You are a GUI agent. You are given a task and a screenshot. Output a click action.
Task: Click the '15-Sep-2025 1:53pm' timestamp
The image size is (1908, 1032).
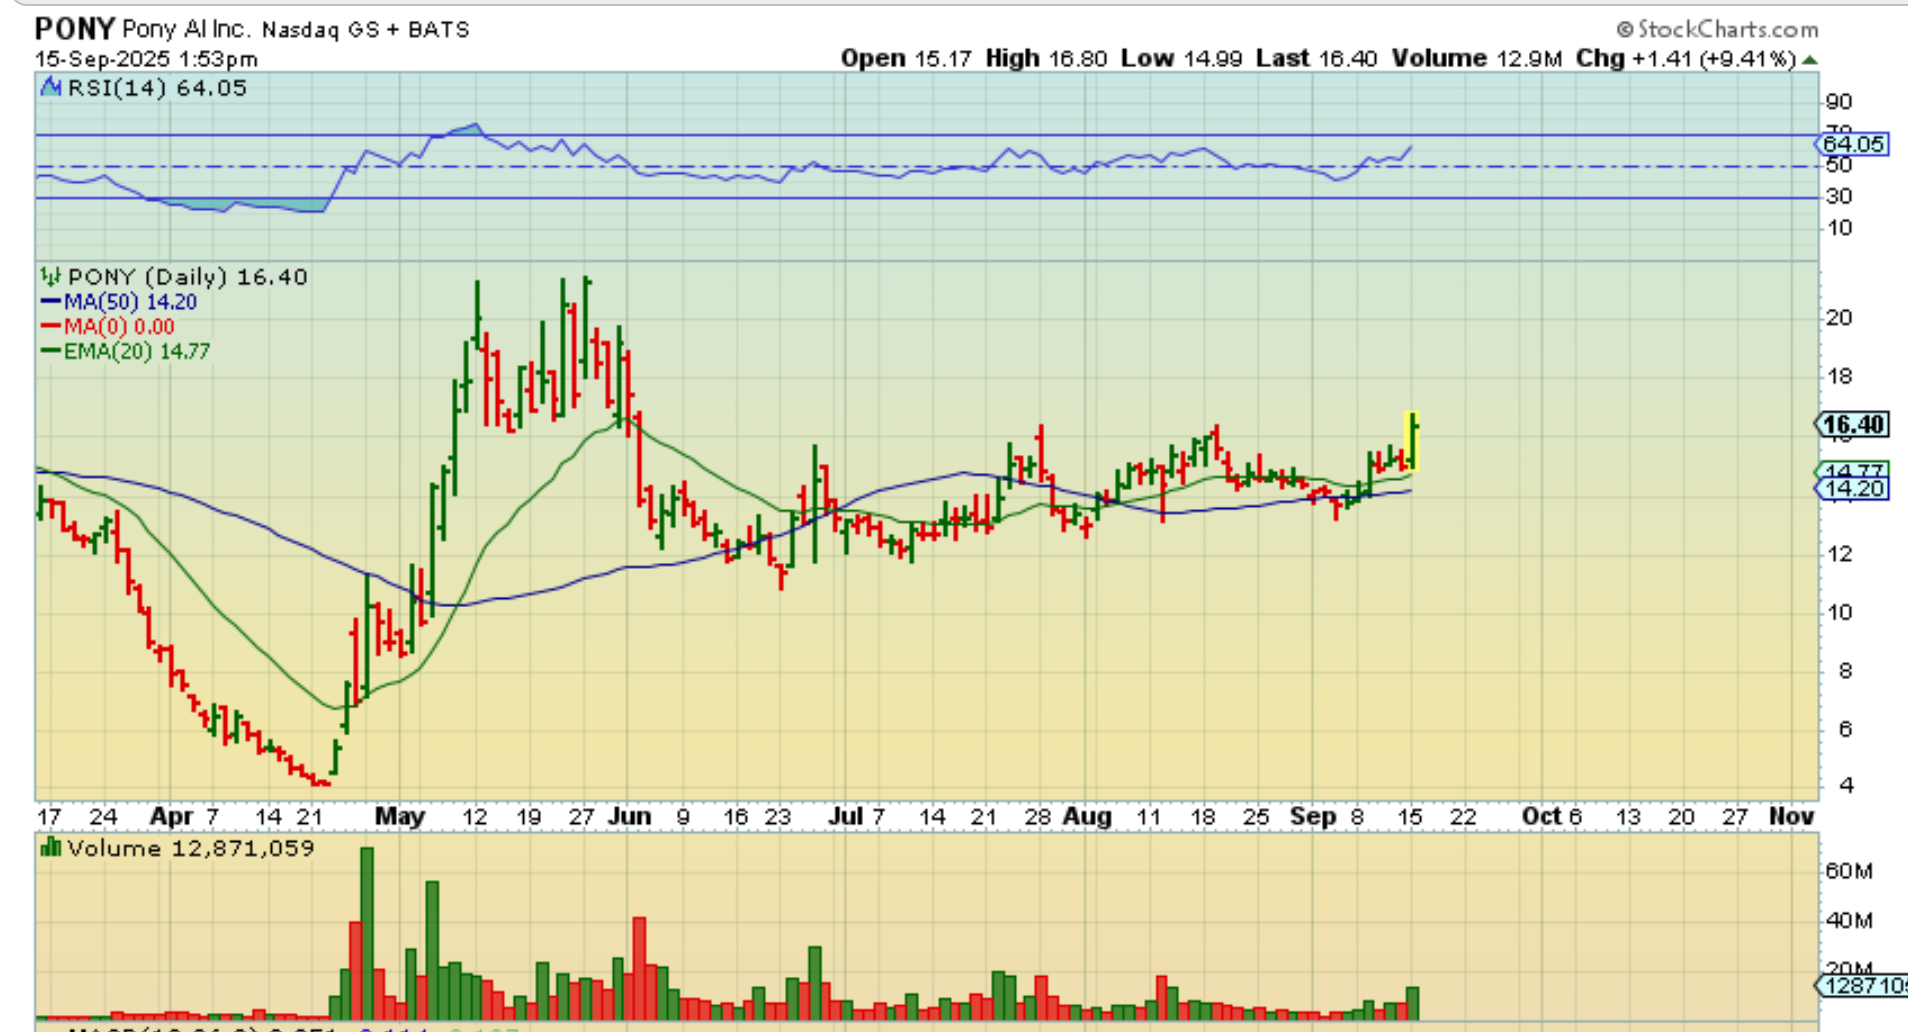click(x=146, y=59)
